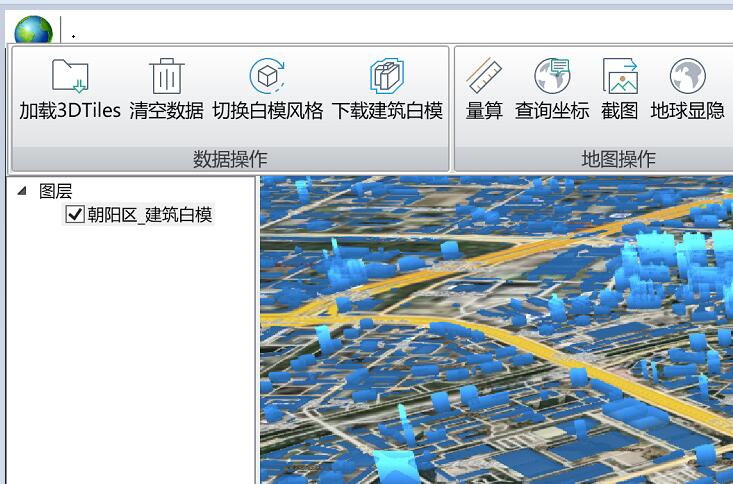Click the 切换白模风格 cube icon
733x484 pixels.
click(267, 75)
